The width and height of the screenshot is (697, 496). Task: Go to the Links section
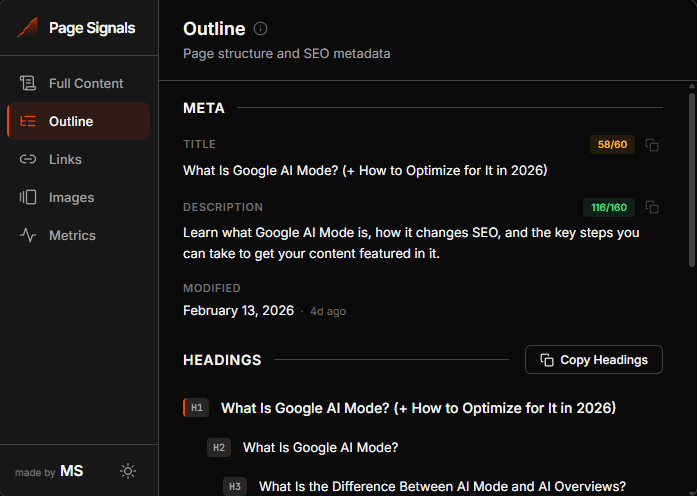(79, 159)
